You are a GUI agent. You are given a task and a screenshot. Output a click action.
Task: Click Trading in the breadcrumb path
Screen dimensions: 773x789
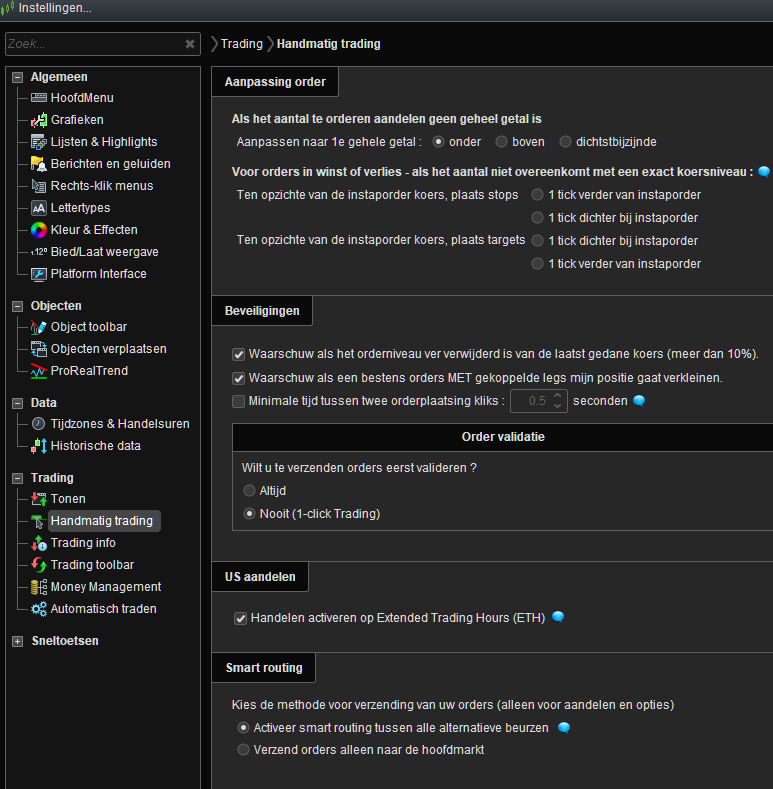click(x=241, y=44)
